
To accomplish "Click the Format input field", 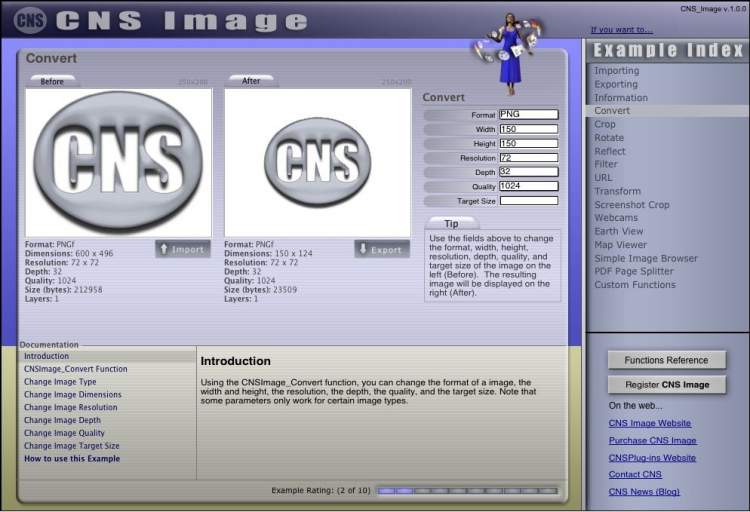I will (x=529, y=114).
